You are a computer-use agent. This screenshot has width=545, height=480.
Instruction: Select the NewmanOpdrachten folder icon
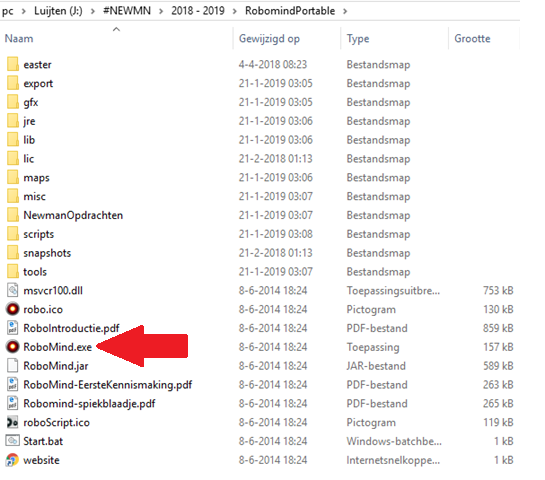point(13,215)
